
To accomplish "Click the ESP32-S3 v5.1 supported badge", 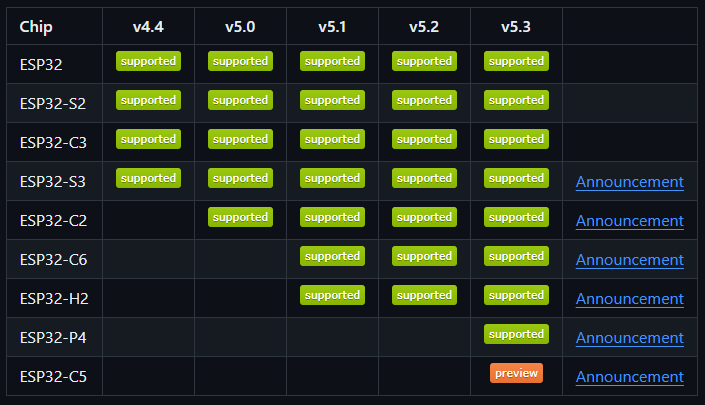I will tap(332, 178).
